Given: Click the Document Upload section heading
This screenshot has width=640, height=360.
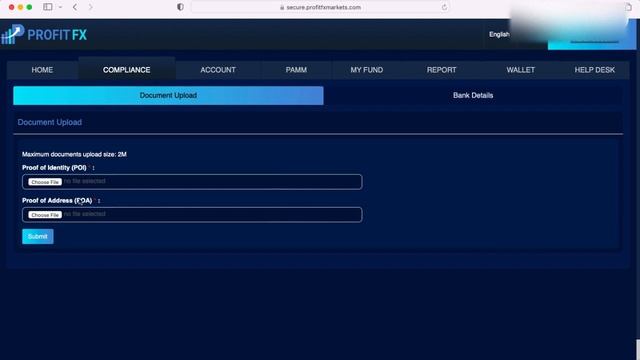Looking at the screenshot, I should [50, 122].
